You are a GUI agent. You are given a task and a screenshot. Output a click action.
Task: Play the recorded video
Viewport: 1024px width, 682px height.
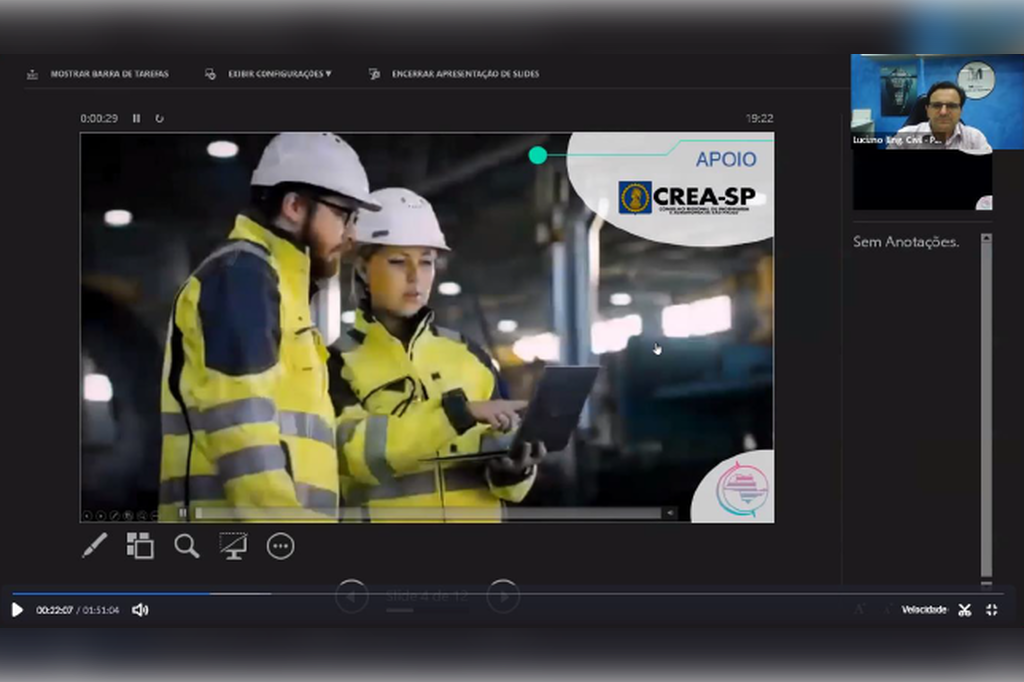click(x=17, y=610)
